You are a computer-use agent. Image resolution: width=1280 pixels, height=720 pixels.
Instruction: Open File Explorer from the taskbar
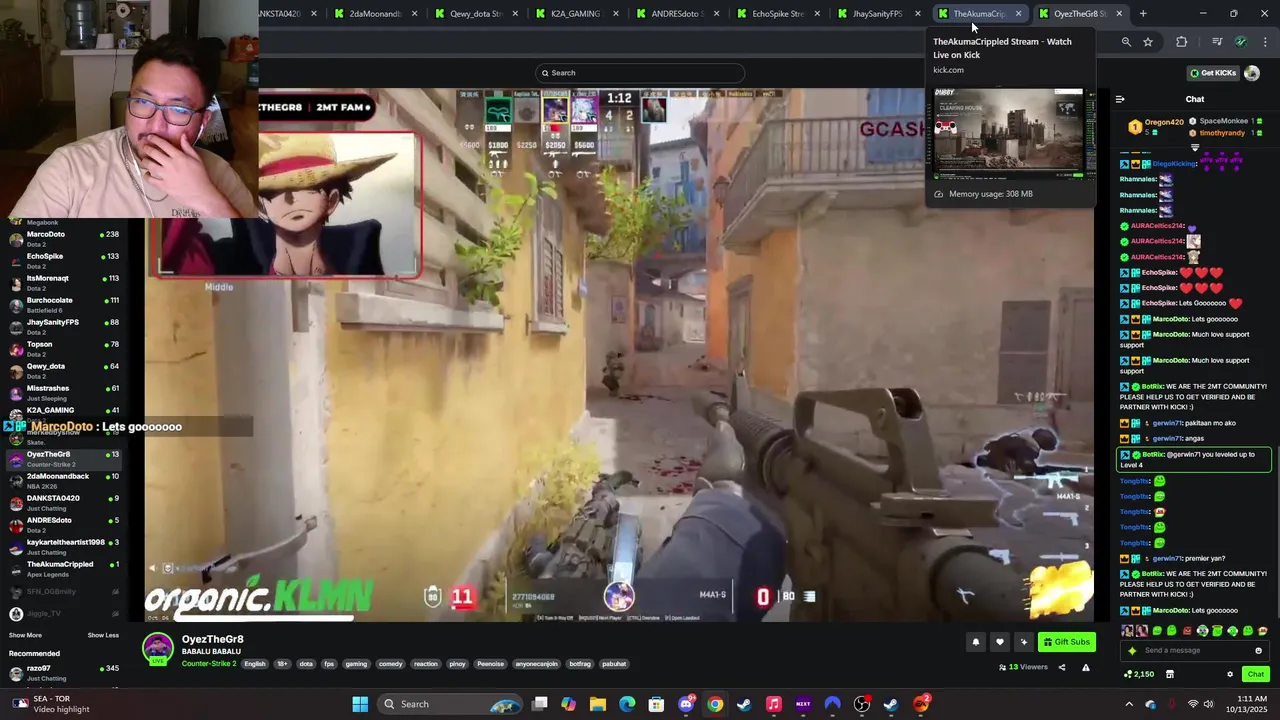pyautogui.click(x=598, y=704)
